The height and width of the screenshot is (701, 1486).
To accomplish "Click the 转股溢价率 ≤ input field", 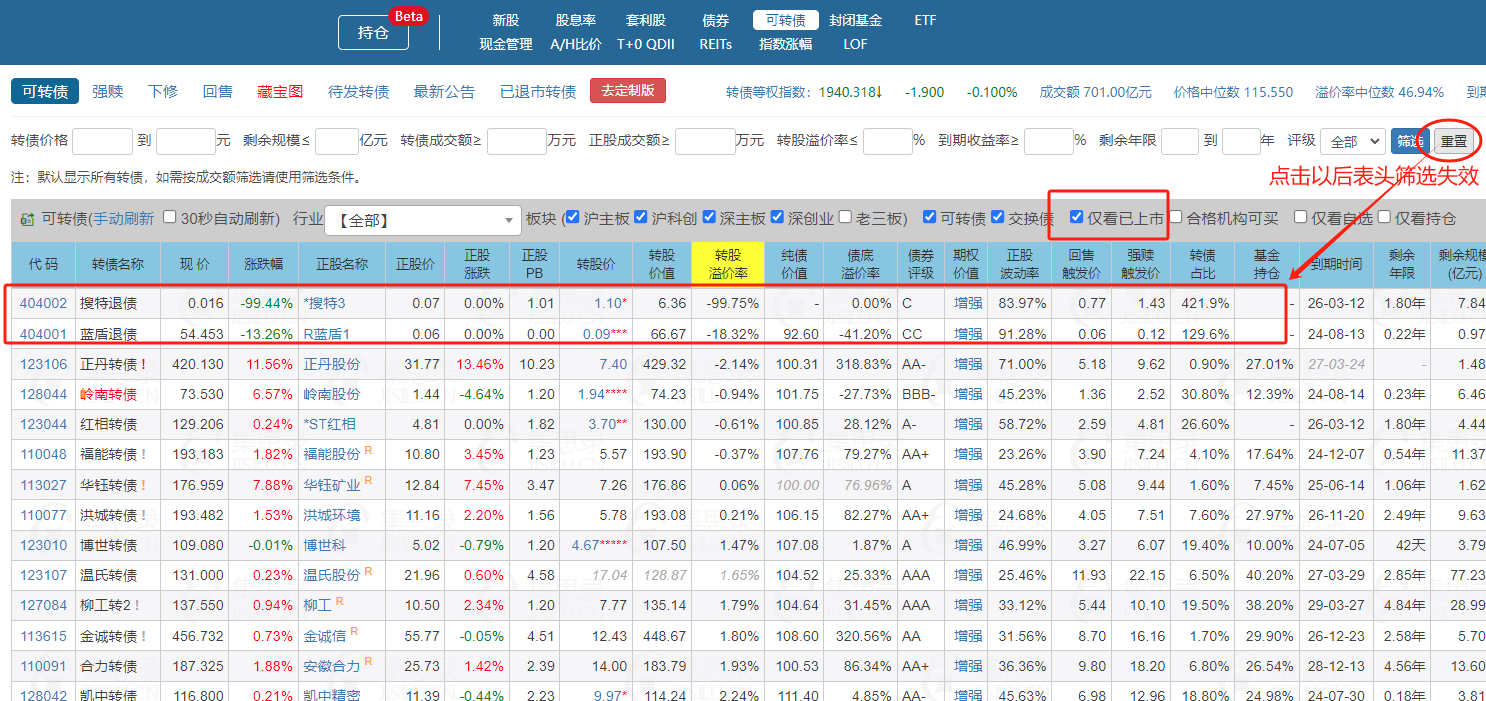I will click(x=887, y=141).
